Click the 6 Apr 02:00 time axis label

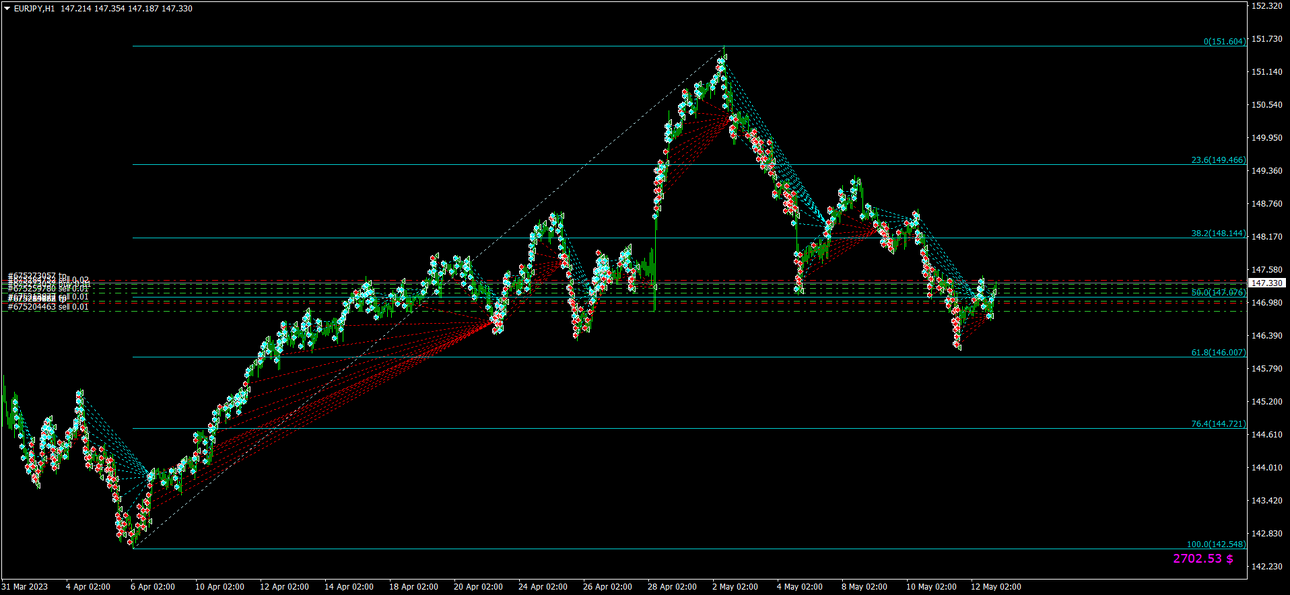click(153, 587)
